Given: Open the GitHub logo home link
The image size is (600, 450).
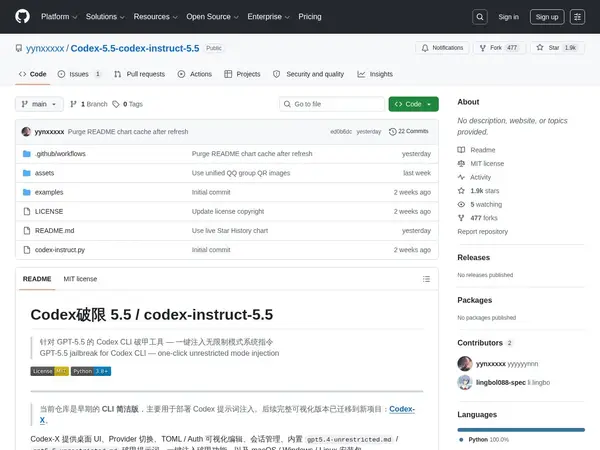Looking at the screenshot, I should tap(22, 16).
